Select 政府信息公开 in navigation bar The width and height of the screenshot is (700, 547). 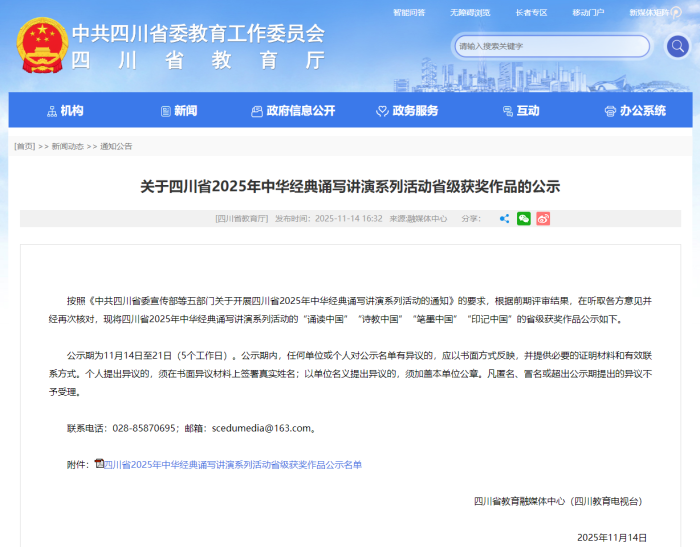(x=293, y=111)
